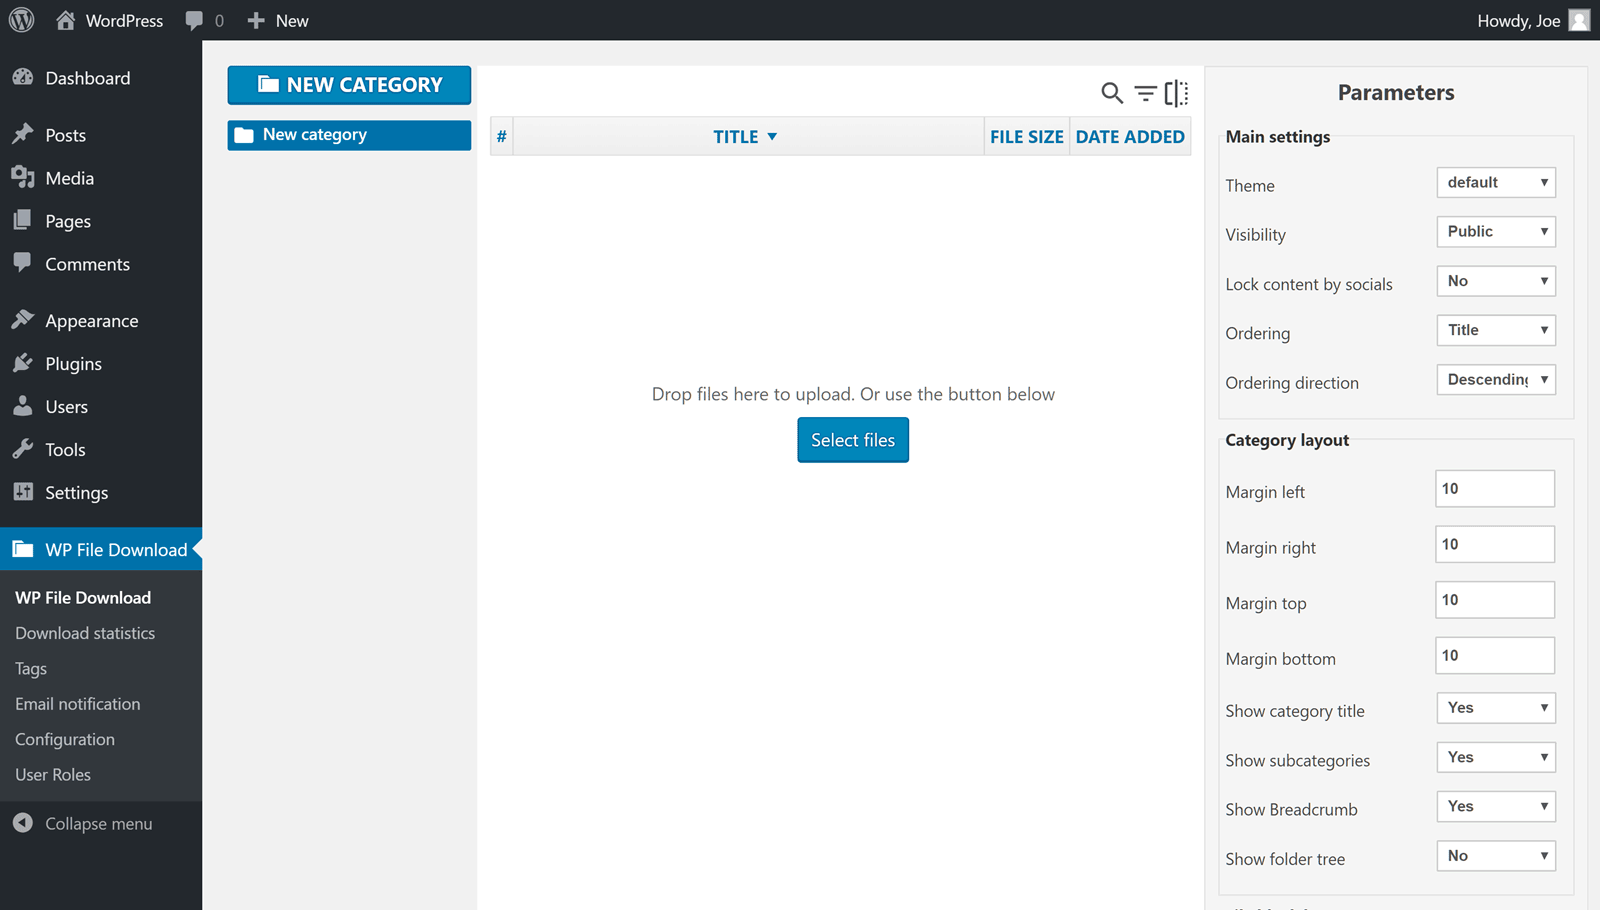Click the Collapse menu arrow icon
The width and height of the screenshot is (1600, 910).
click(x=23, y=823)
